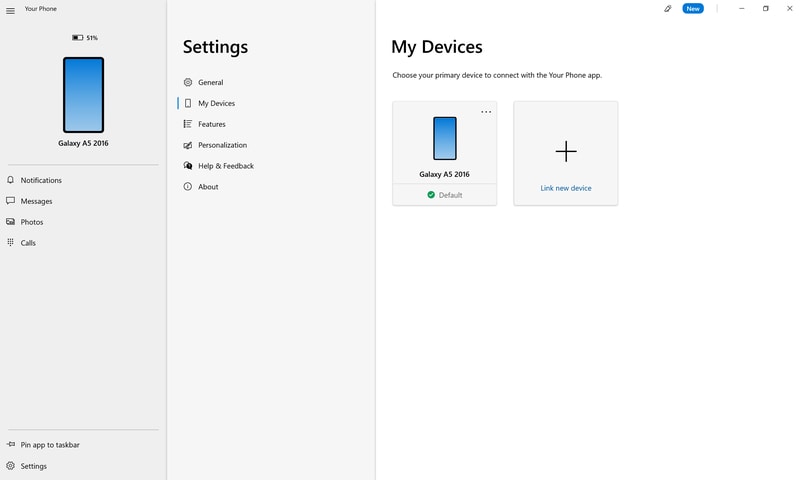Click the pen icon in title bar
The image size is (802, 480).
click(x=667, y=9)
